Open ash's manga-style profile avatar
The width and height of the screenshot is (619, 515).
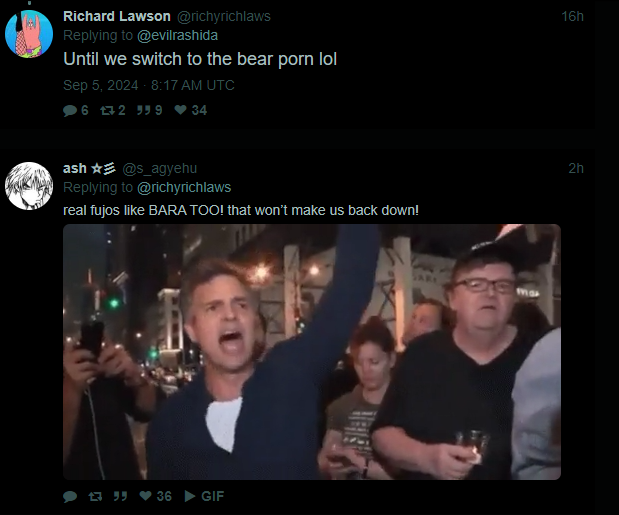coord(29,186)
